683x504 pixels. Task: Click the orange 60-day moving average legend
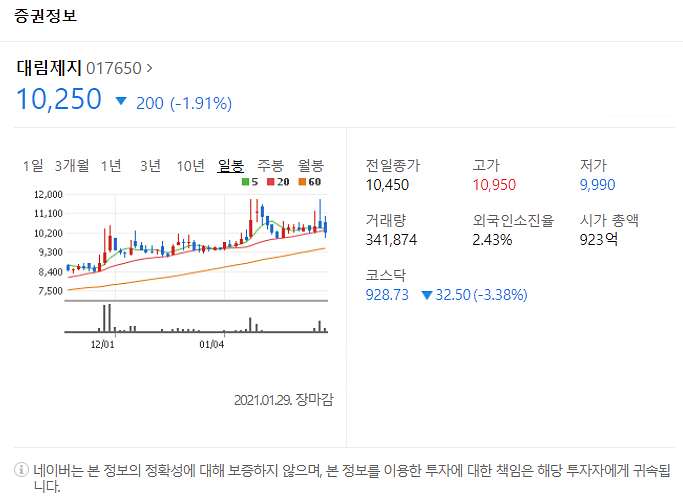click(310, 182)
